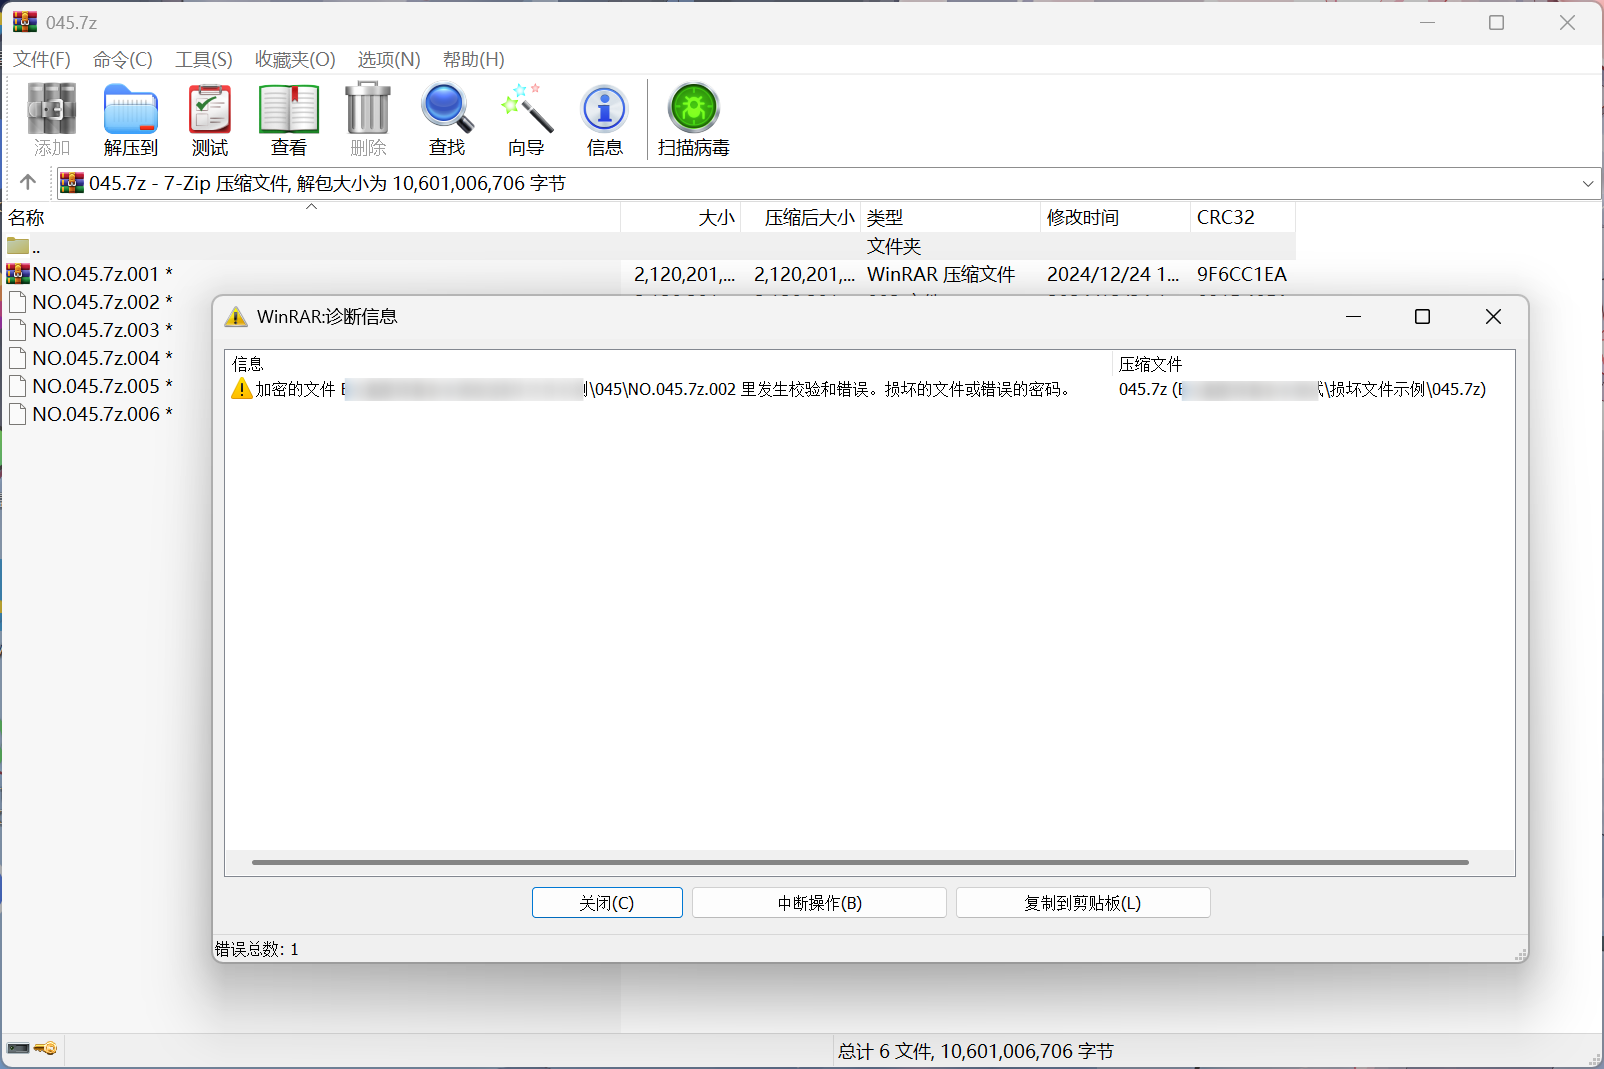Screen dimensions: 1604x1069
Task: Open the File (文件) menu
Action: tap(42, 60)
